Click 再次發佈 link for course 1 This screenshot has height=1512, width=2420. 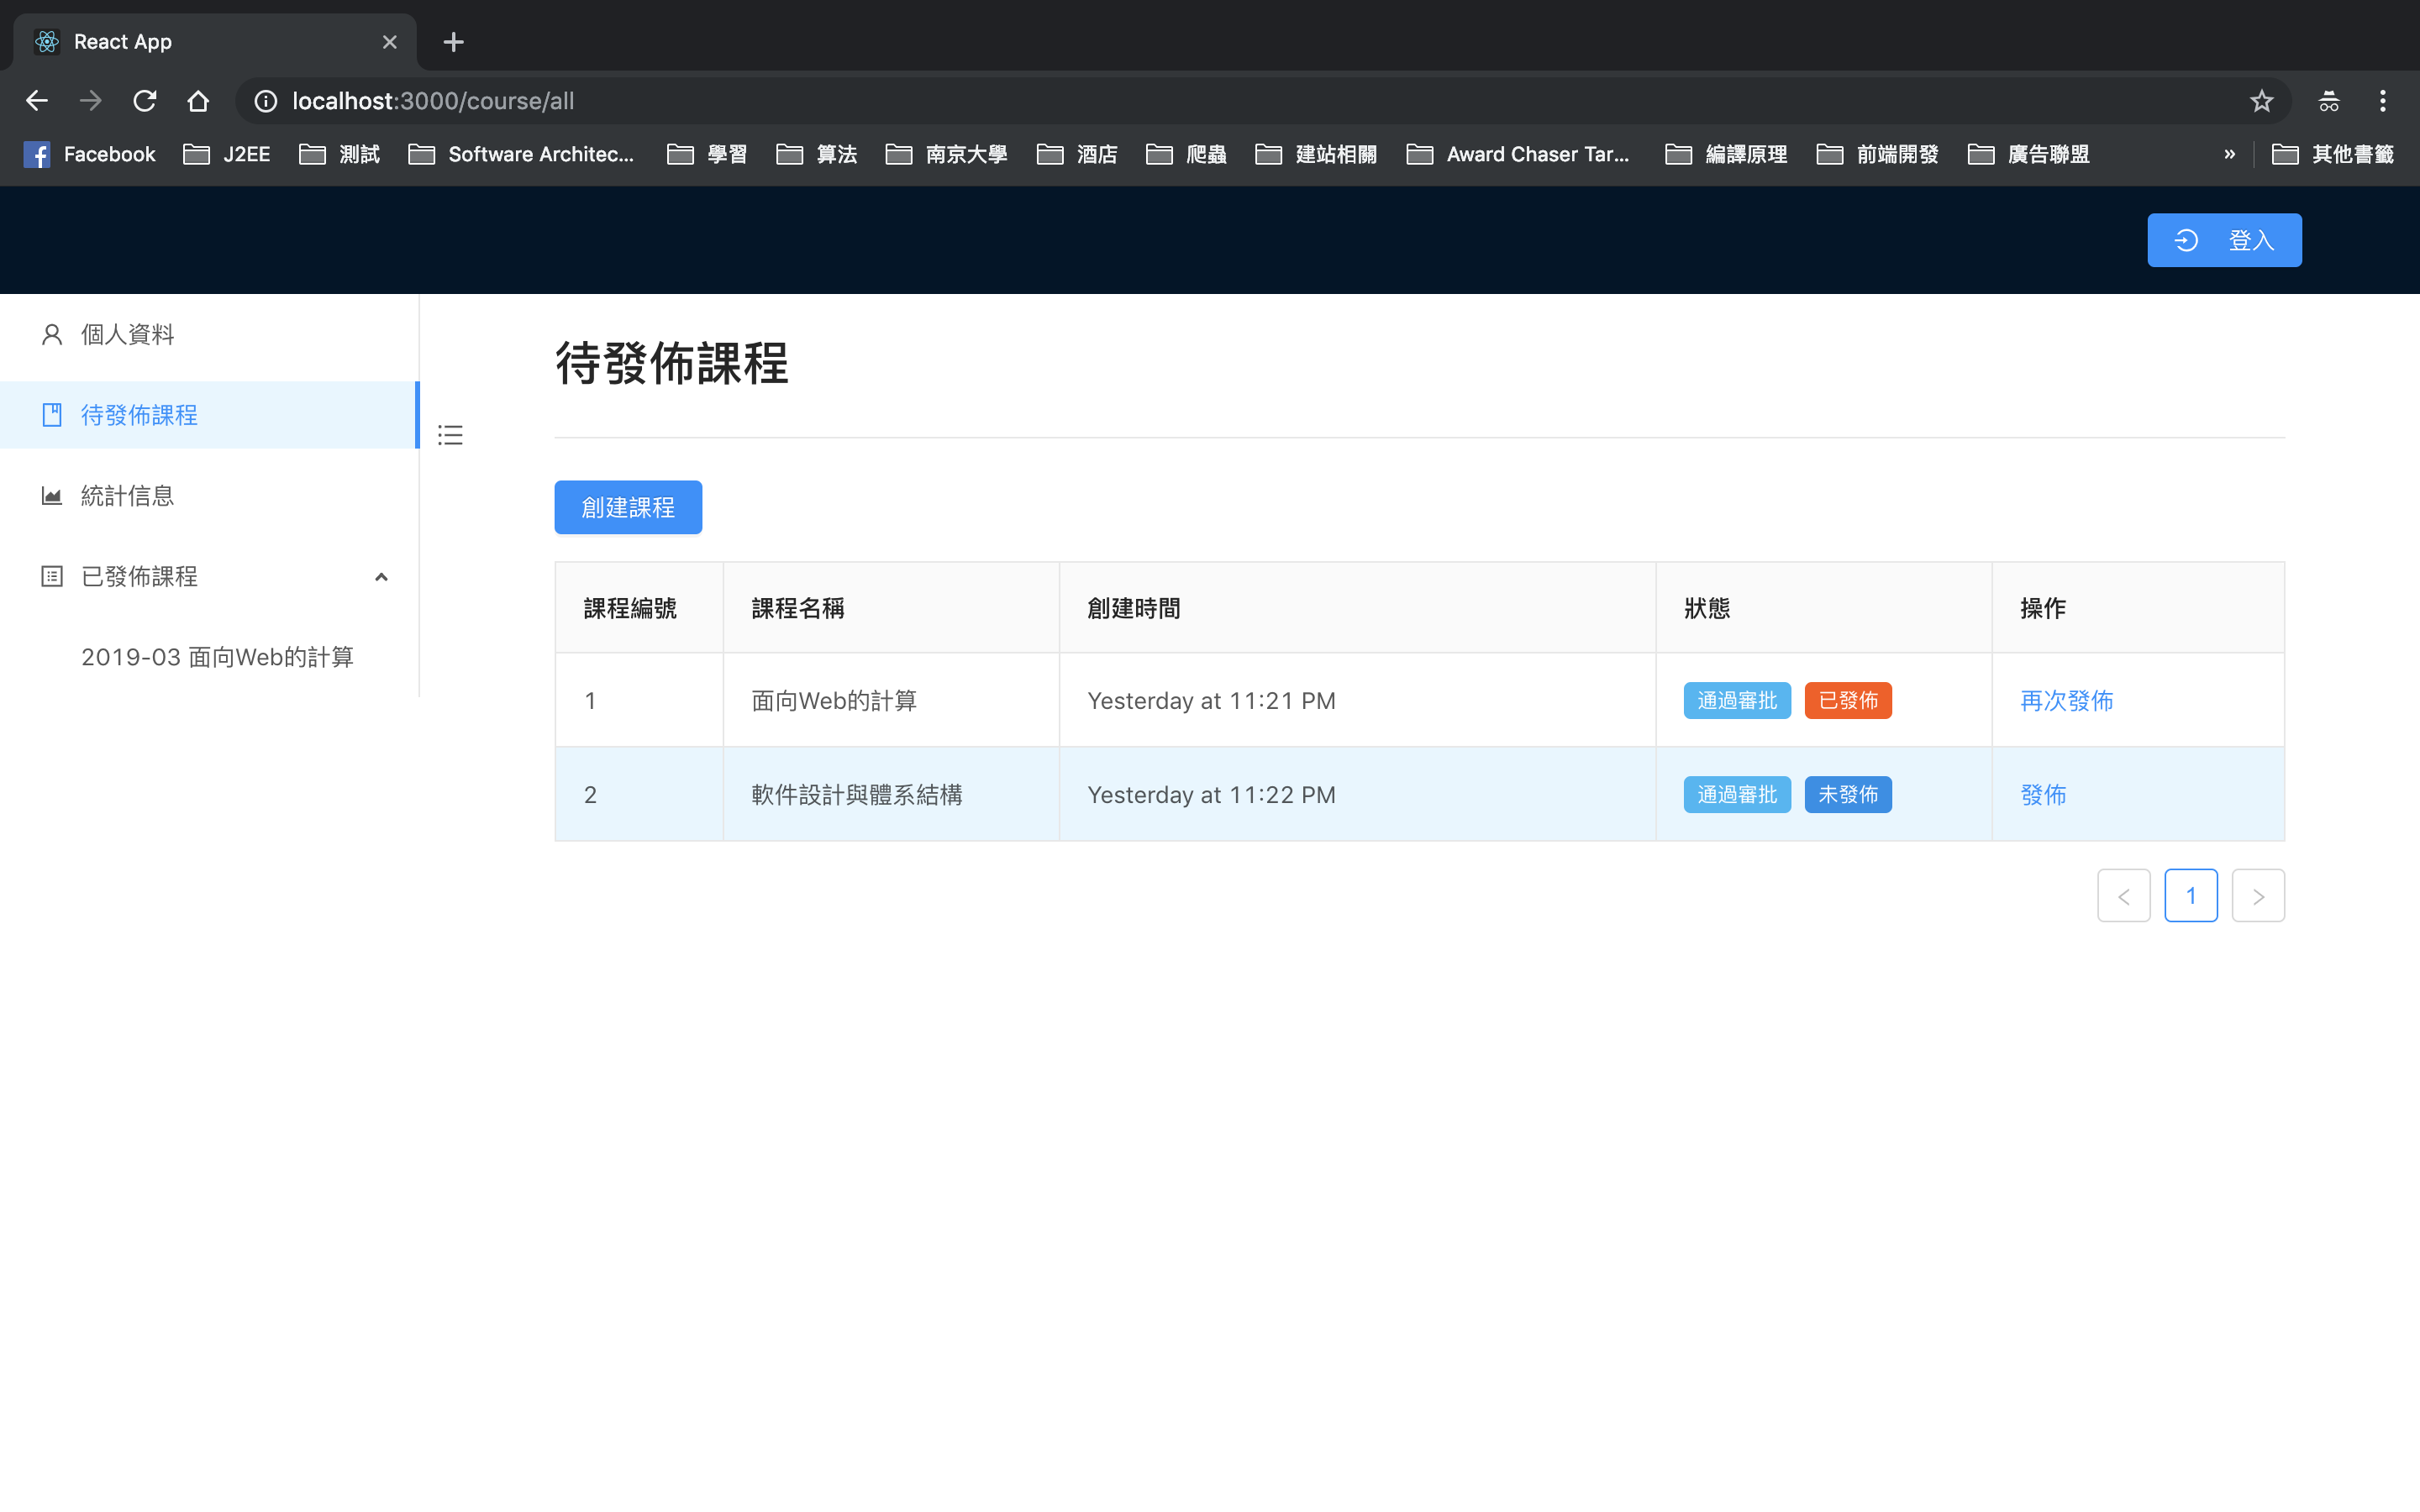2066,700
